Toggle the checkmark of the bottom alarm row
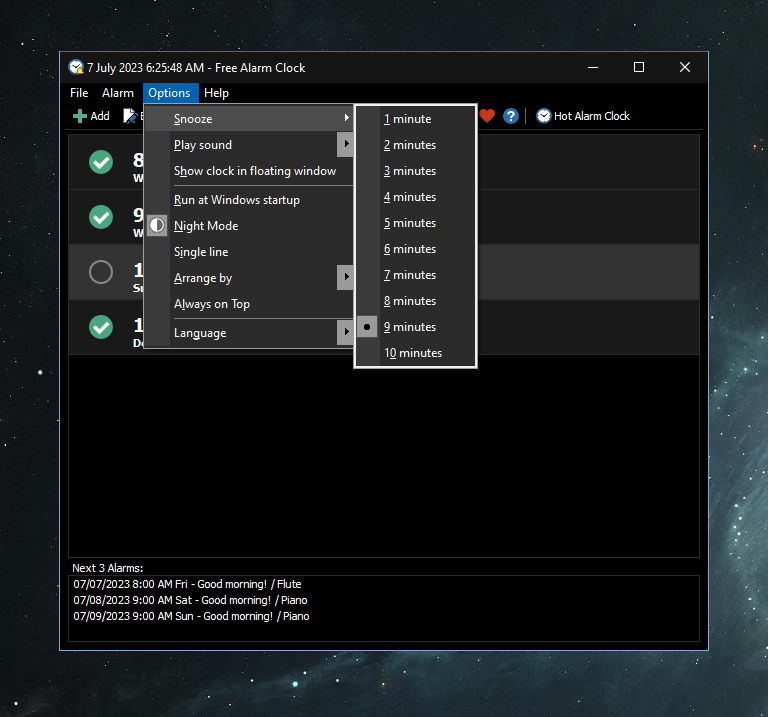 101,327
